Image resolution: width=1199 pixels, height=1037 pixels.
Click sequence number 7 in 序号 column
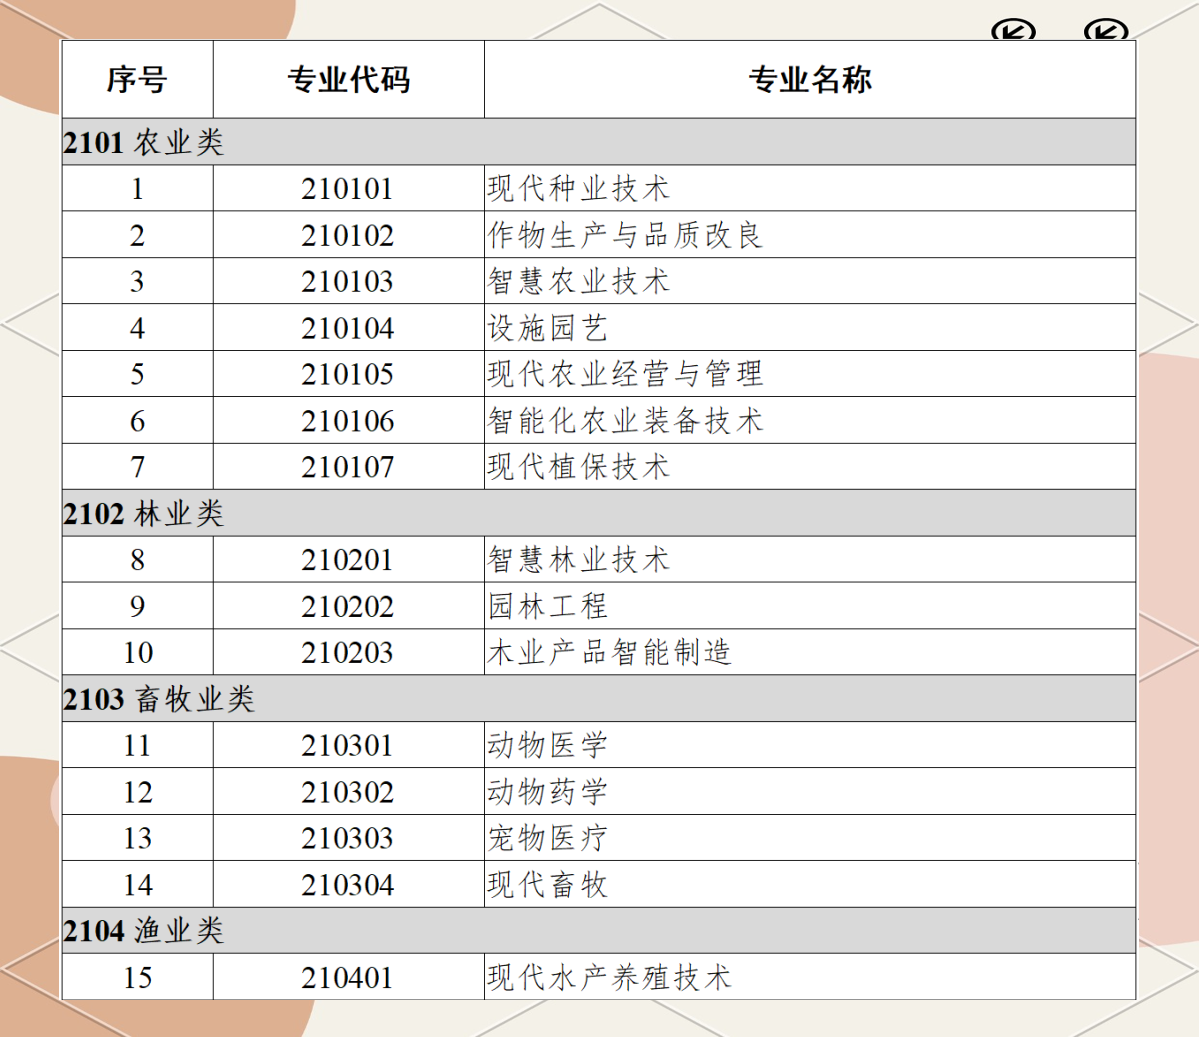pyautogui.click(x=137, y=466)
